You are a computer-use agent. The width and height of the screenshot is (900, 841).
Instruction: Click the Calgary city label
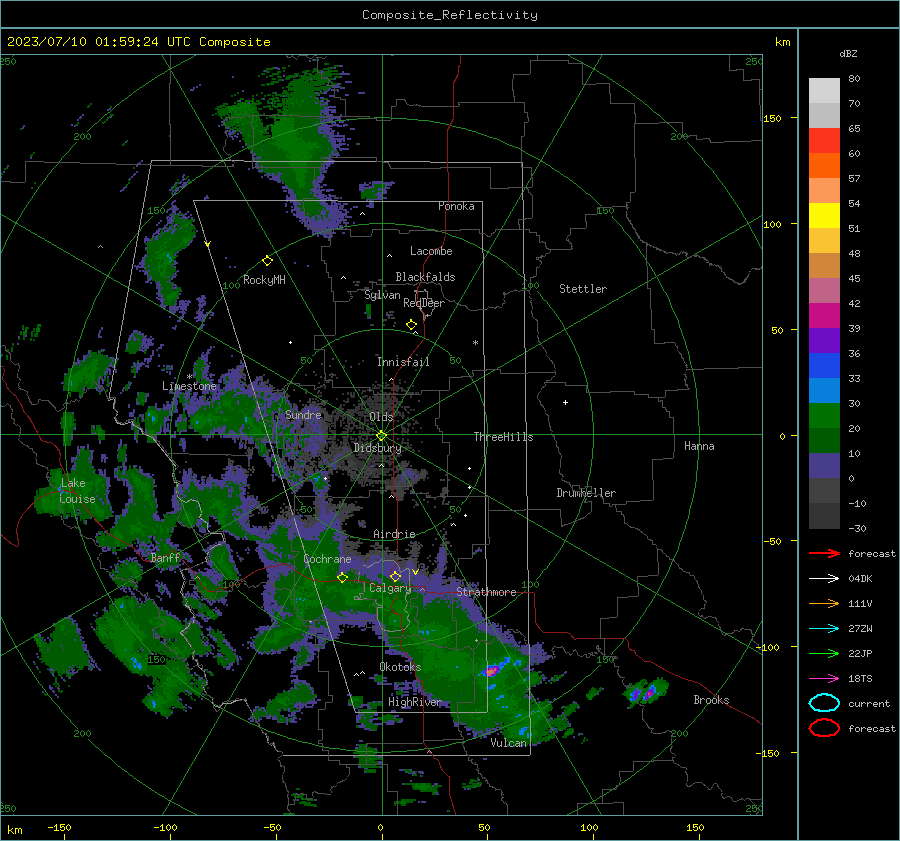(390, 588)
